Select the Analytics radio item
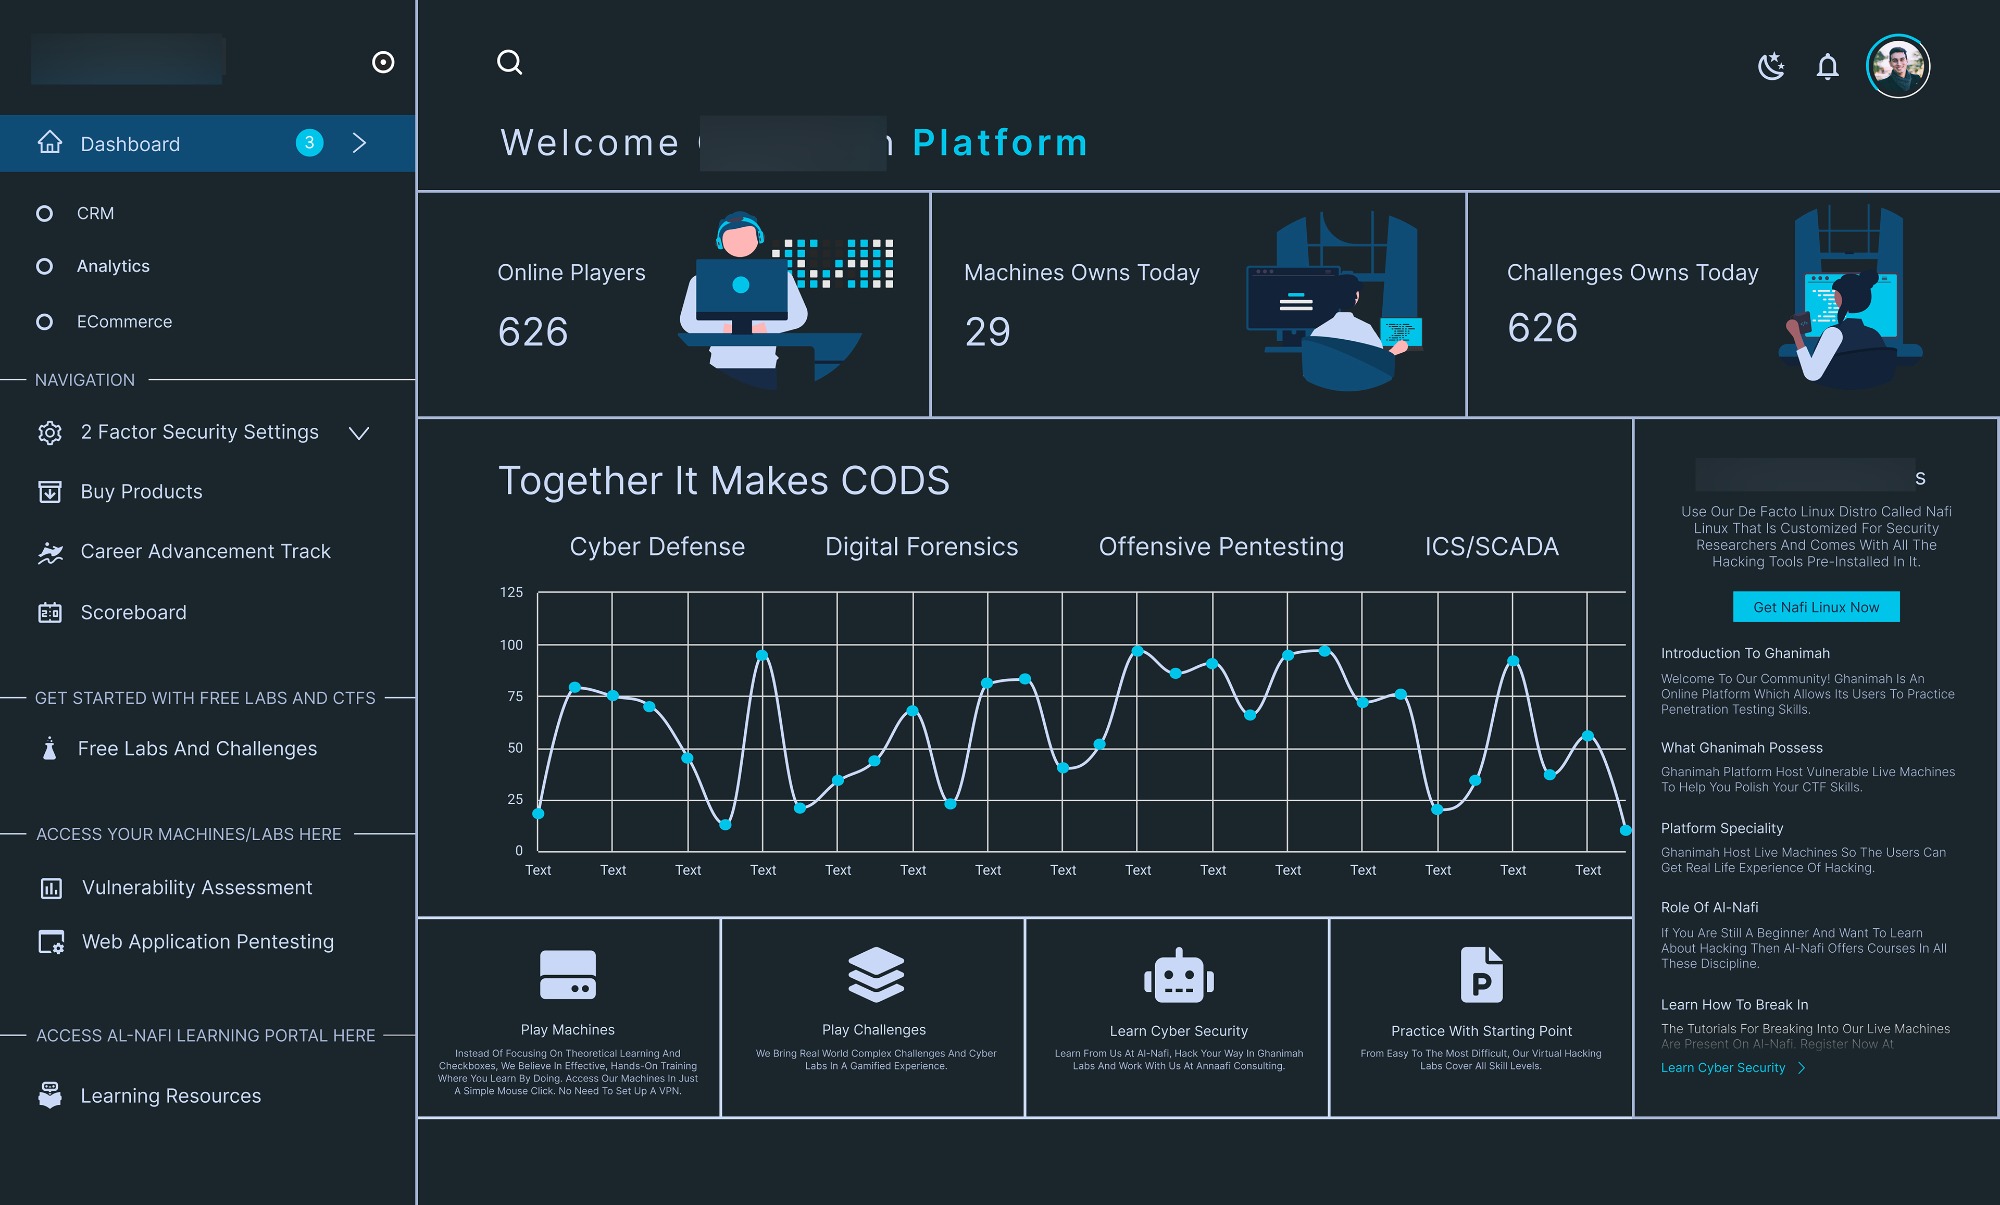Screen dimensions: 2000x1205 click(44, 267)
